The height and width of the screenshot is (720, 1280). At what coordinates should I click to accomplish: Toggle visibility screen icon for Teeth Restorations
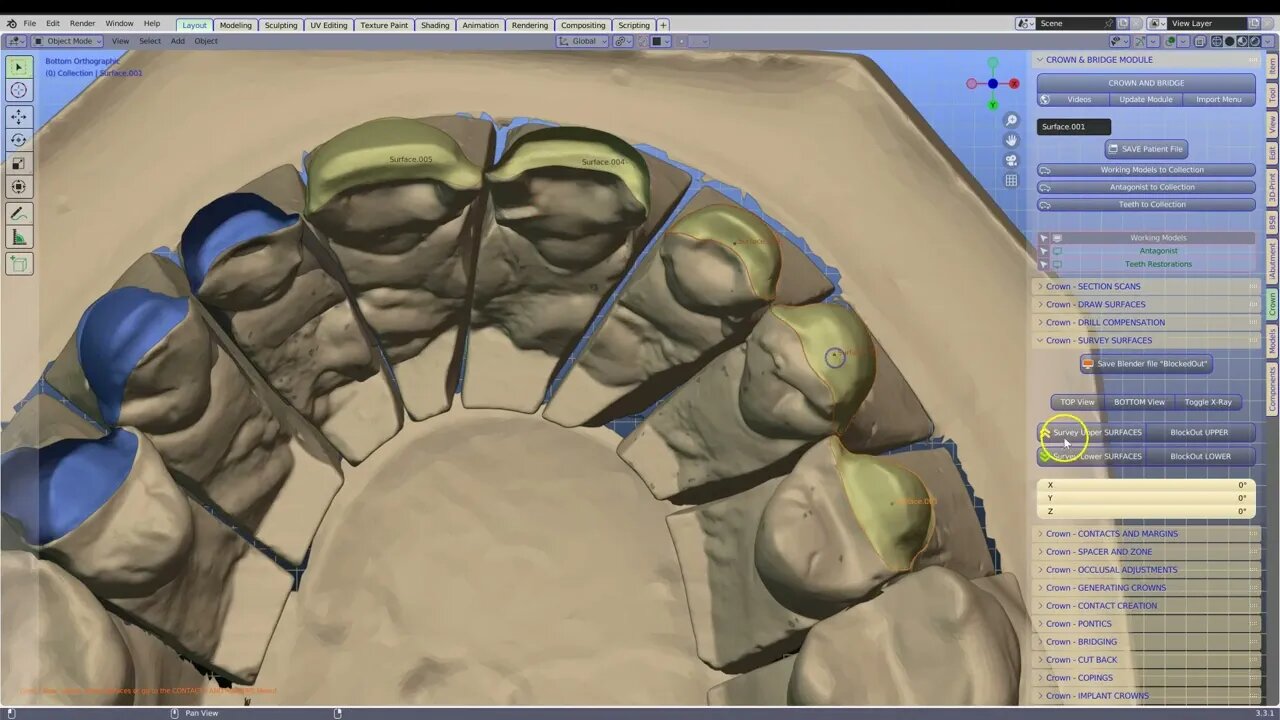point(1057,264)
